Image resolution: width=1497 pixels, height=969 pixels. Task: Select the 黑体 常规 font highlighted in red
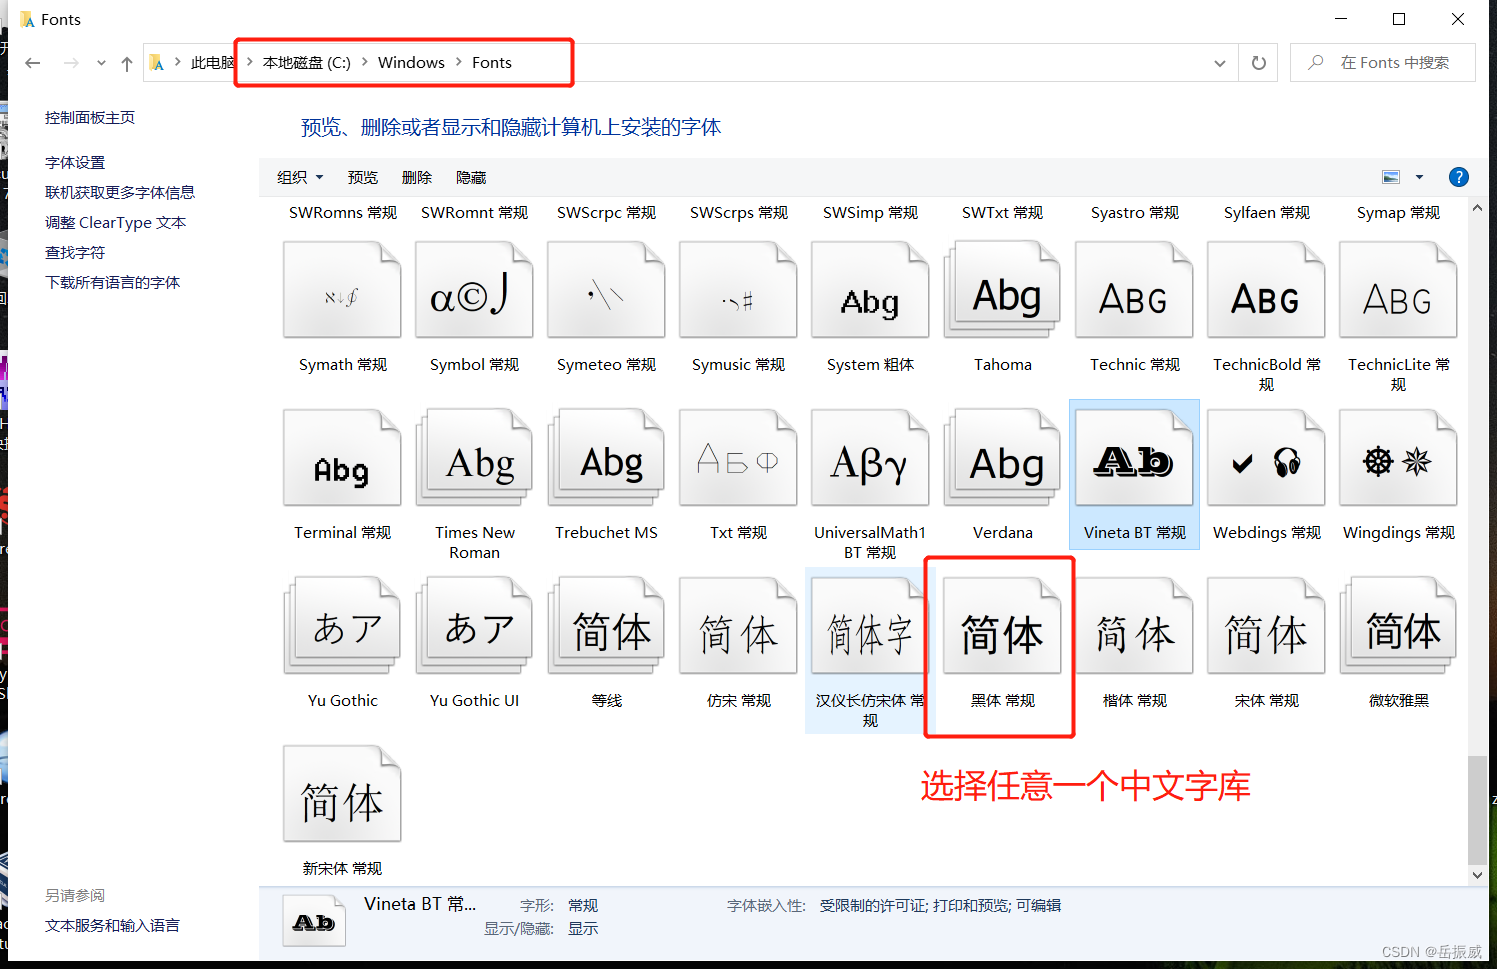[1001, 625]
